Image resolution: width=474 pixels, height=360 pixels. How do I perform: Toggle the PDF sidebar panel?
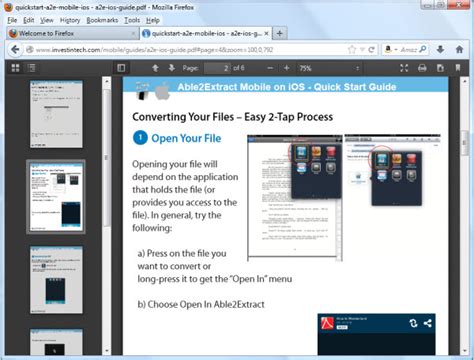click(121, 68)
